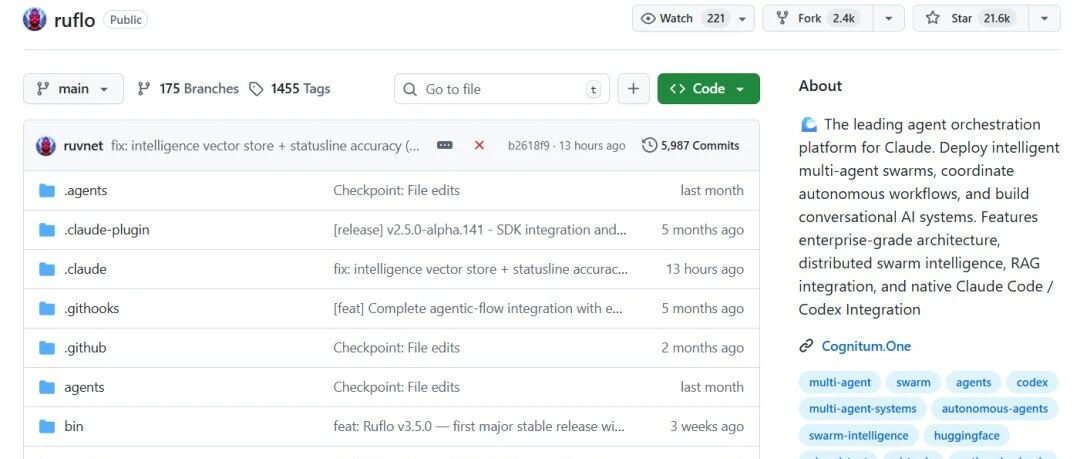The height and width of the screenshot is (459, 1080).
Task: Click the .claude-plugin folder icon
Action: click(x=47, y=230)
